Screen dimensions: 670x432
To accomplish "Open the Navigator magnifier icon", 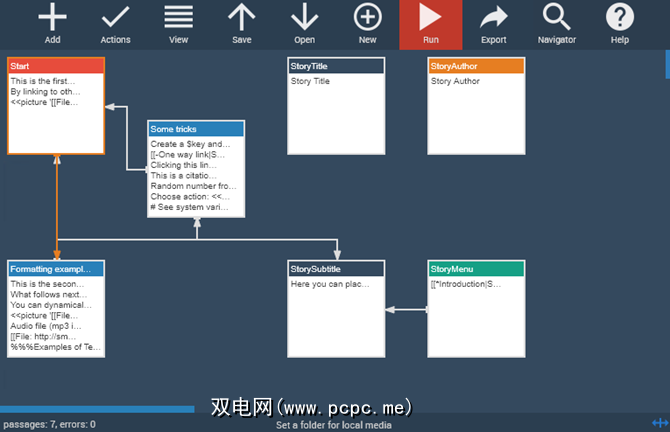I will tap(556, 18).
